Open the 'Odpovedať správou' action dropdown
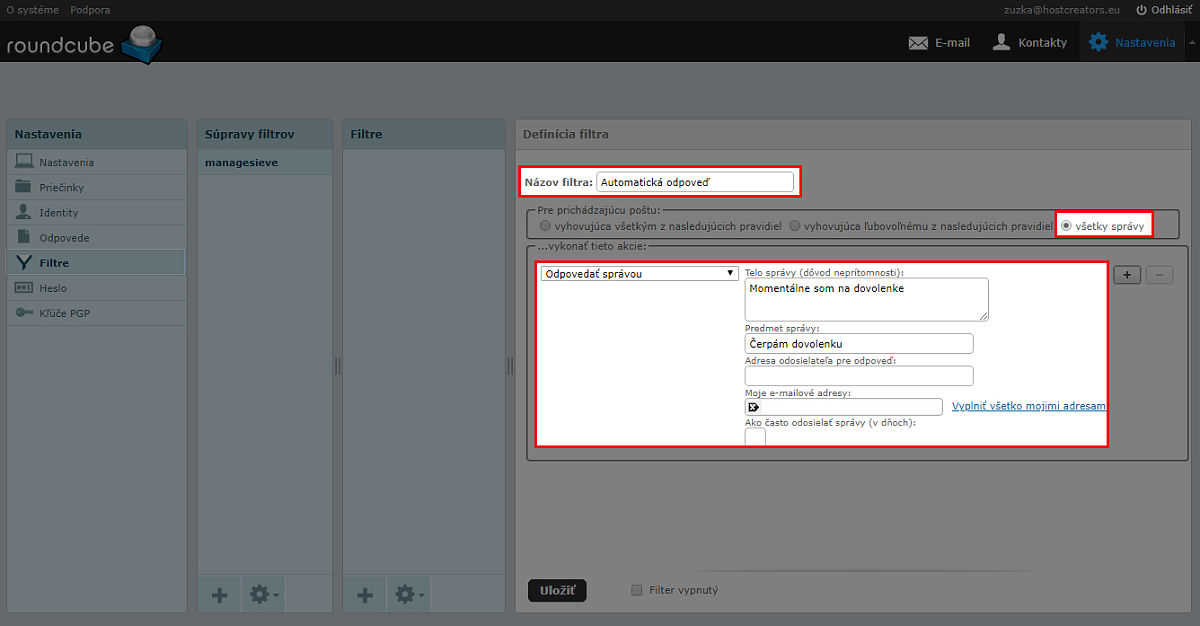The image size is (1200, 626). coord(639,273)
